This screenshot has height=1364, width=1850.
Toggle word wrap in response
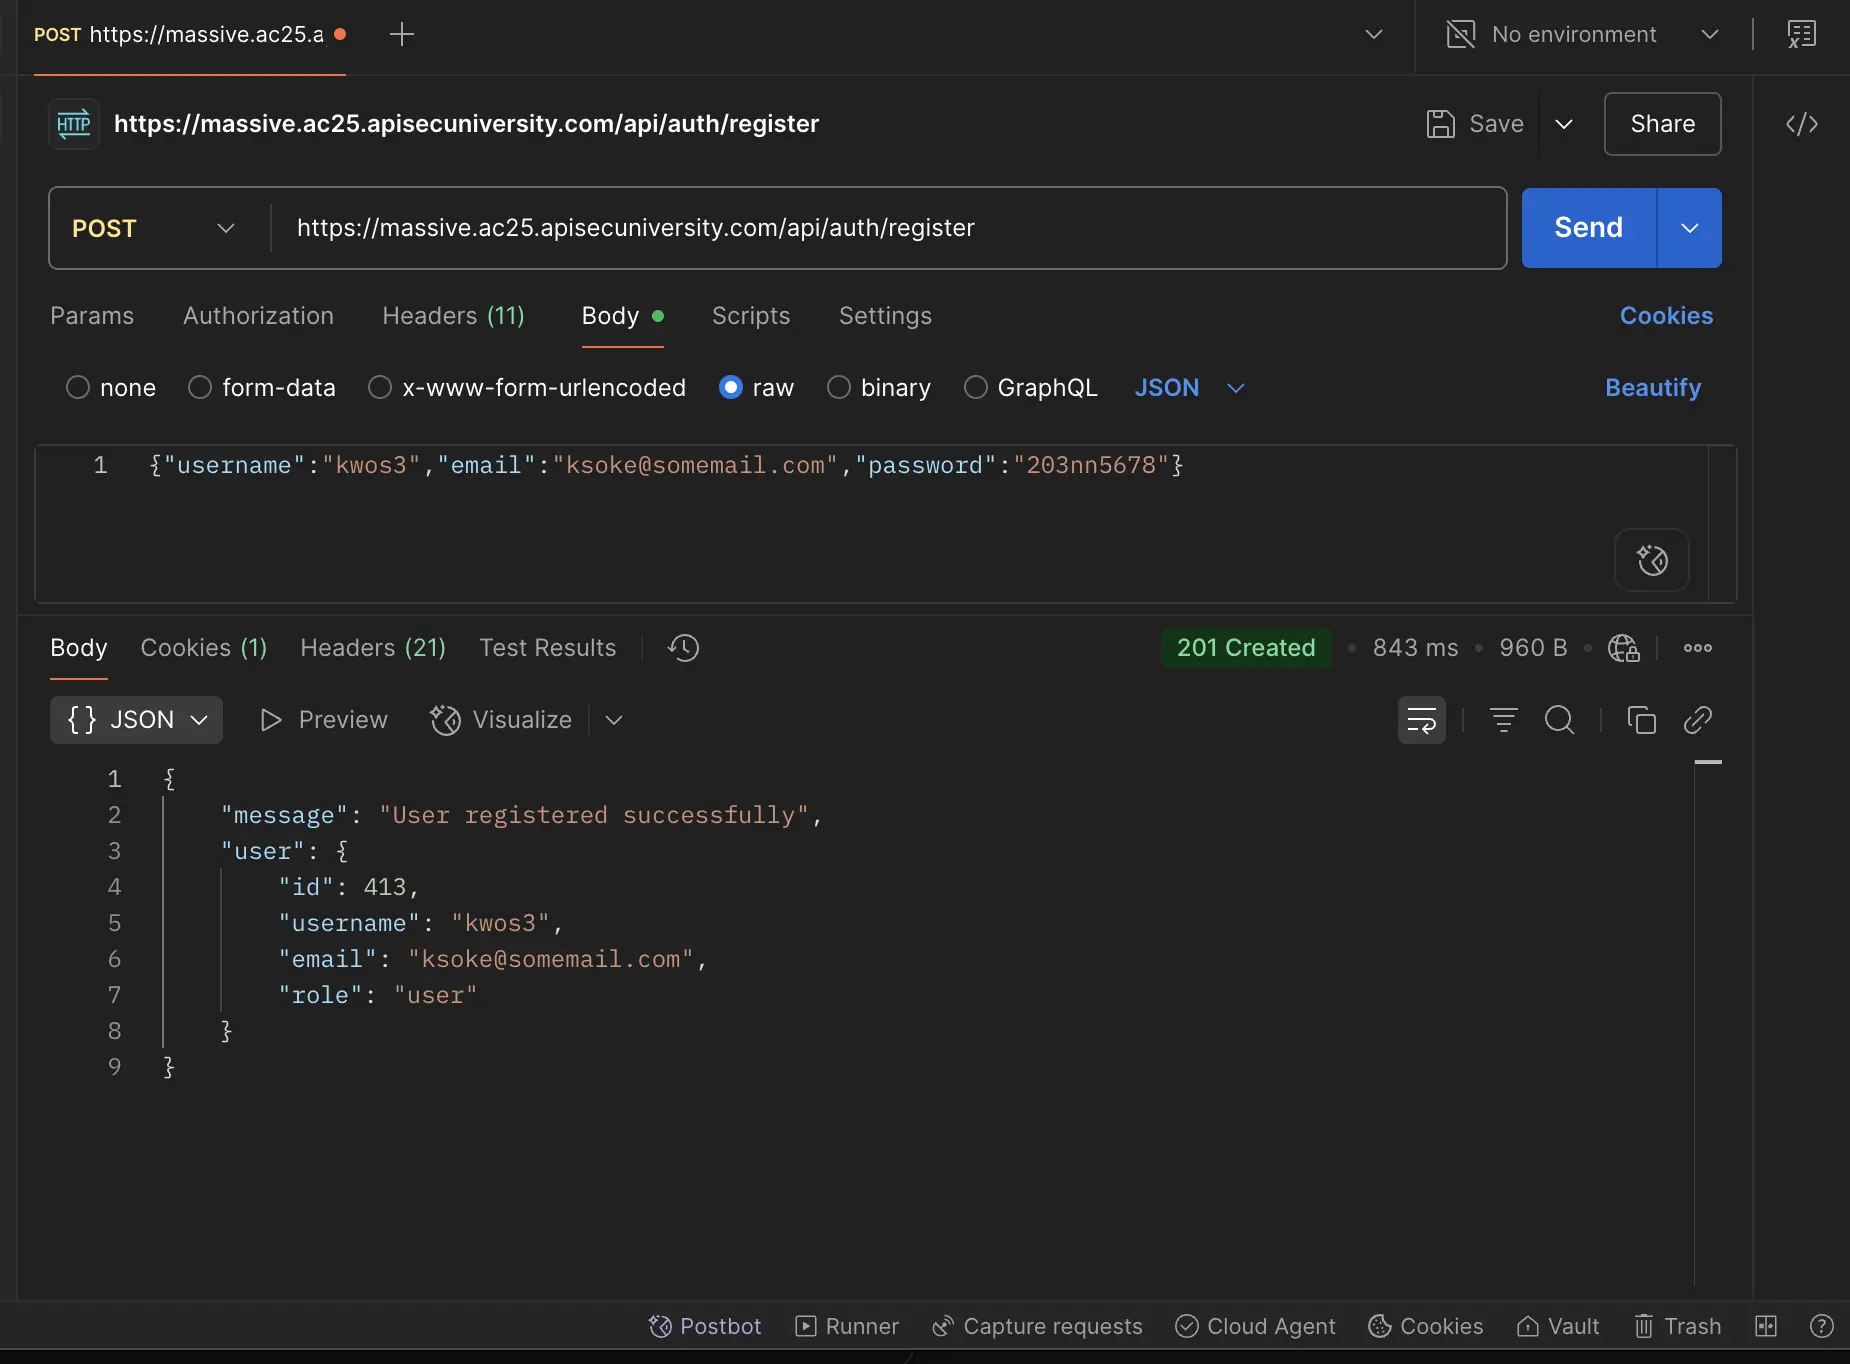point(1422,720)
